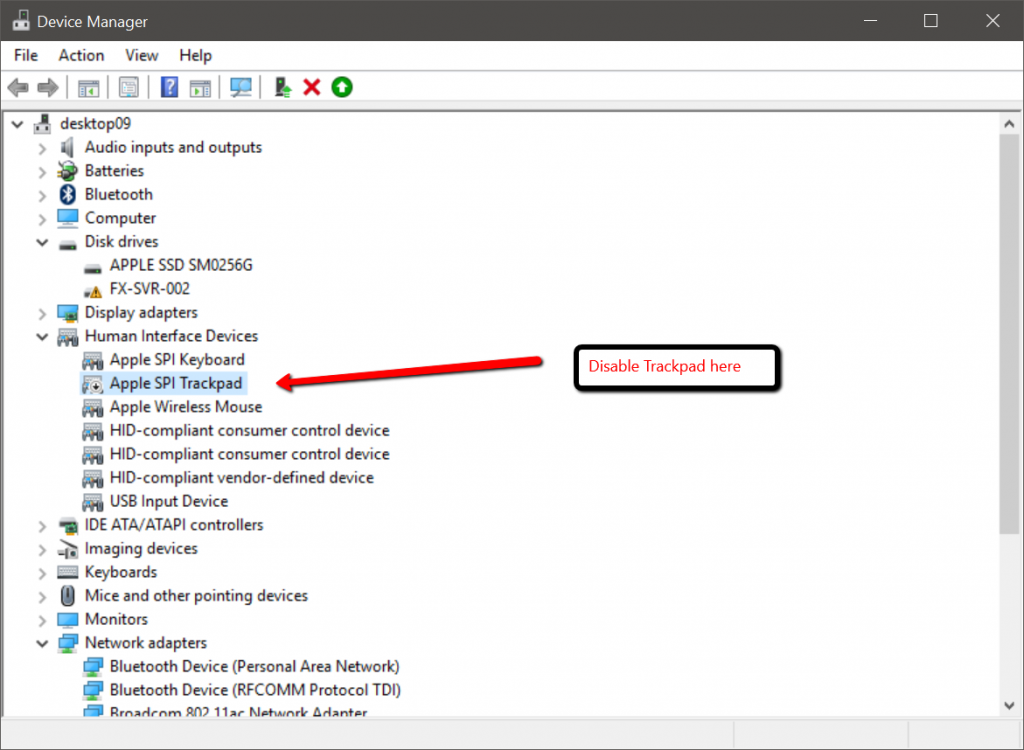
Task: Collapse the Human Interface Devices category
Action: point(42,336)
